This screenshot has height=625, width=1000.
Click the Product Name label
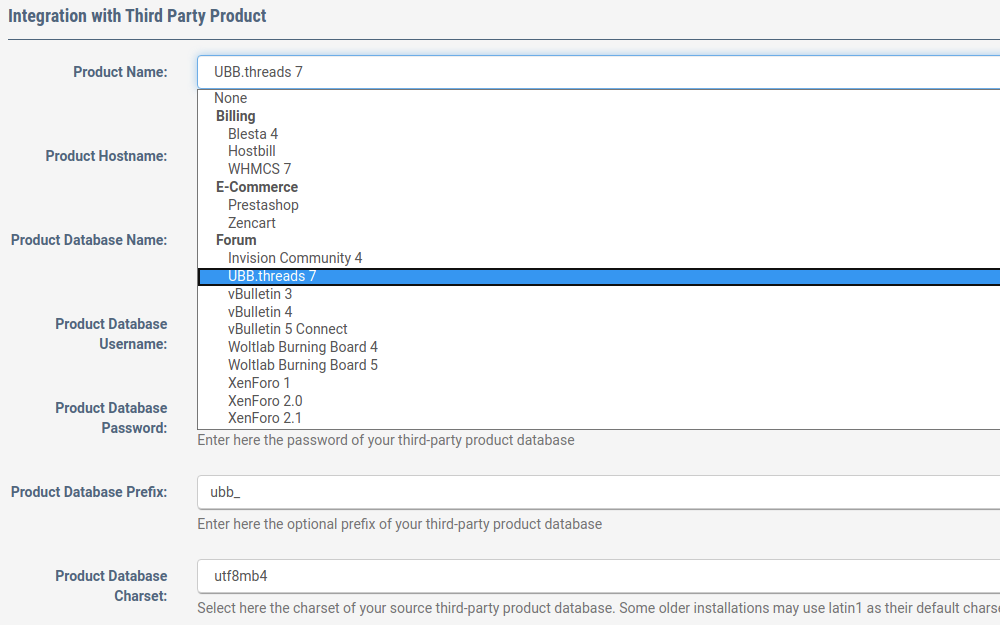pos(120,72)
